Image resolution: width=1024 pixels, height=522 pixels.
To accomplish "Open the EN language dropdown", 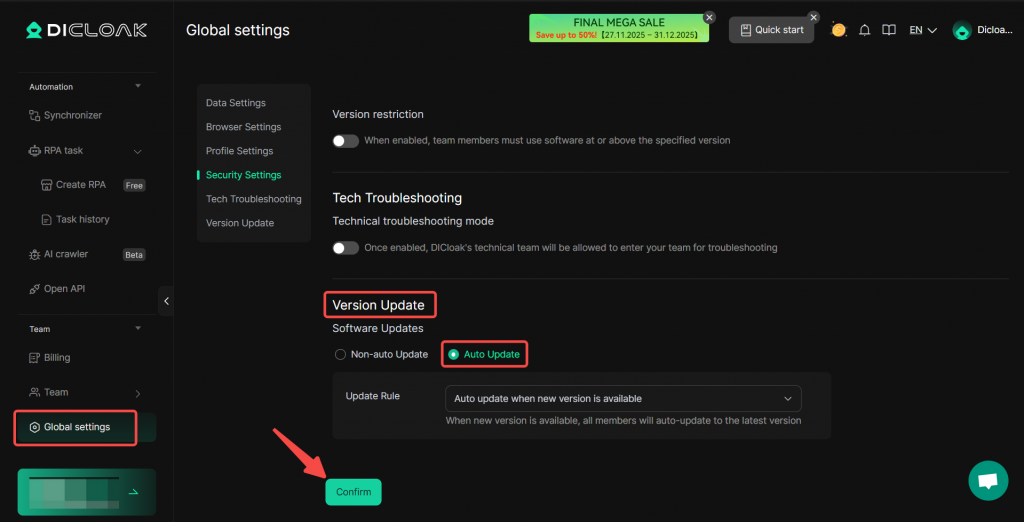I will (922, 30).
